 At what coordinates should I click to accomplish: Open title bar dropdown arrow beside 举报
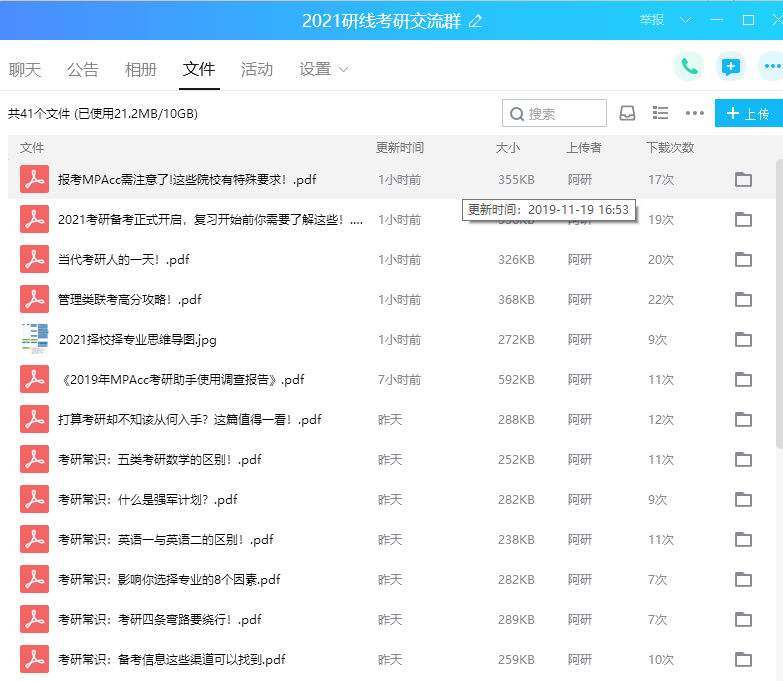[685, 20]
